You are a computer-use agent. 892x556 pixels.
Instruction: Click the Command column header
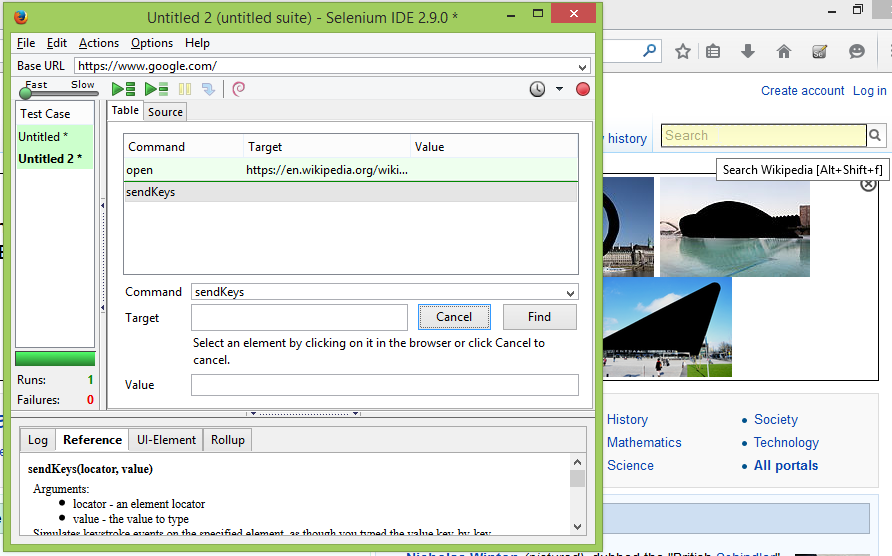184,147
